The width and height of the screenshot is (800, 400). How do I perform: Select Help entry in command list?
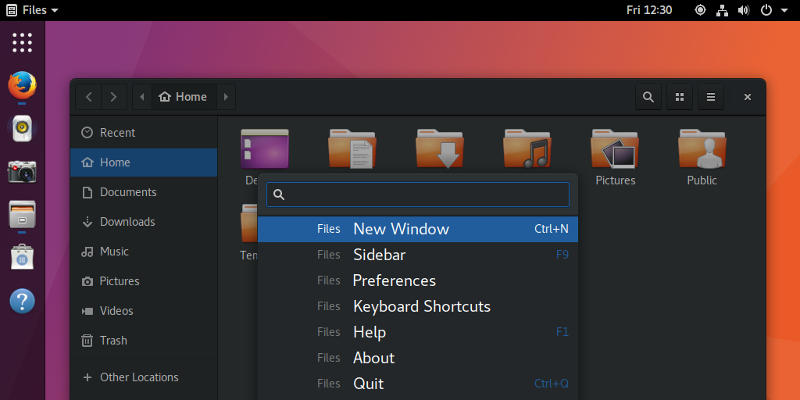click(x=418, y=332)
